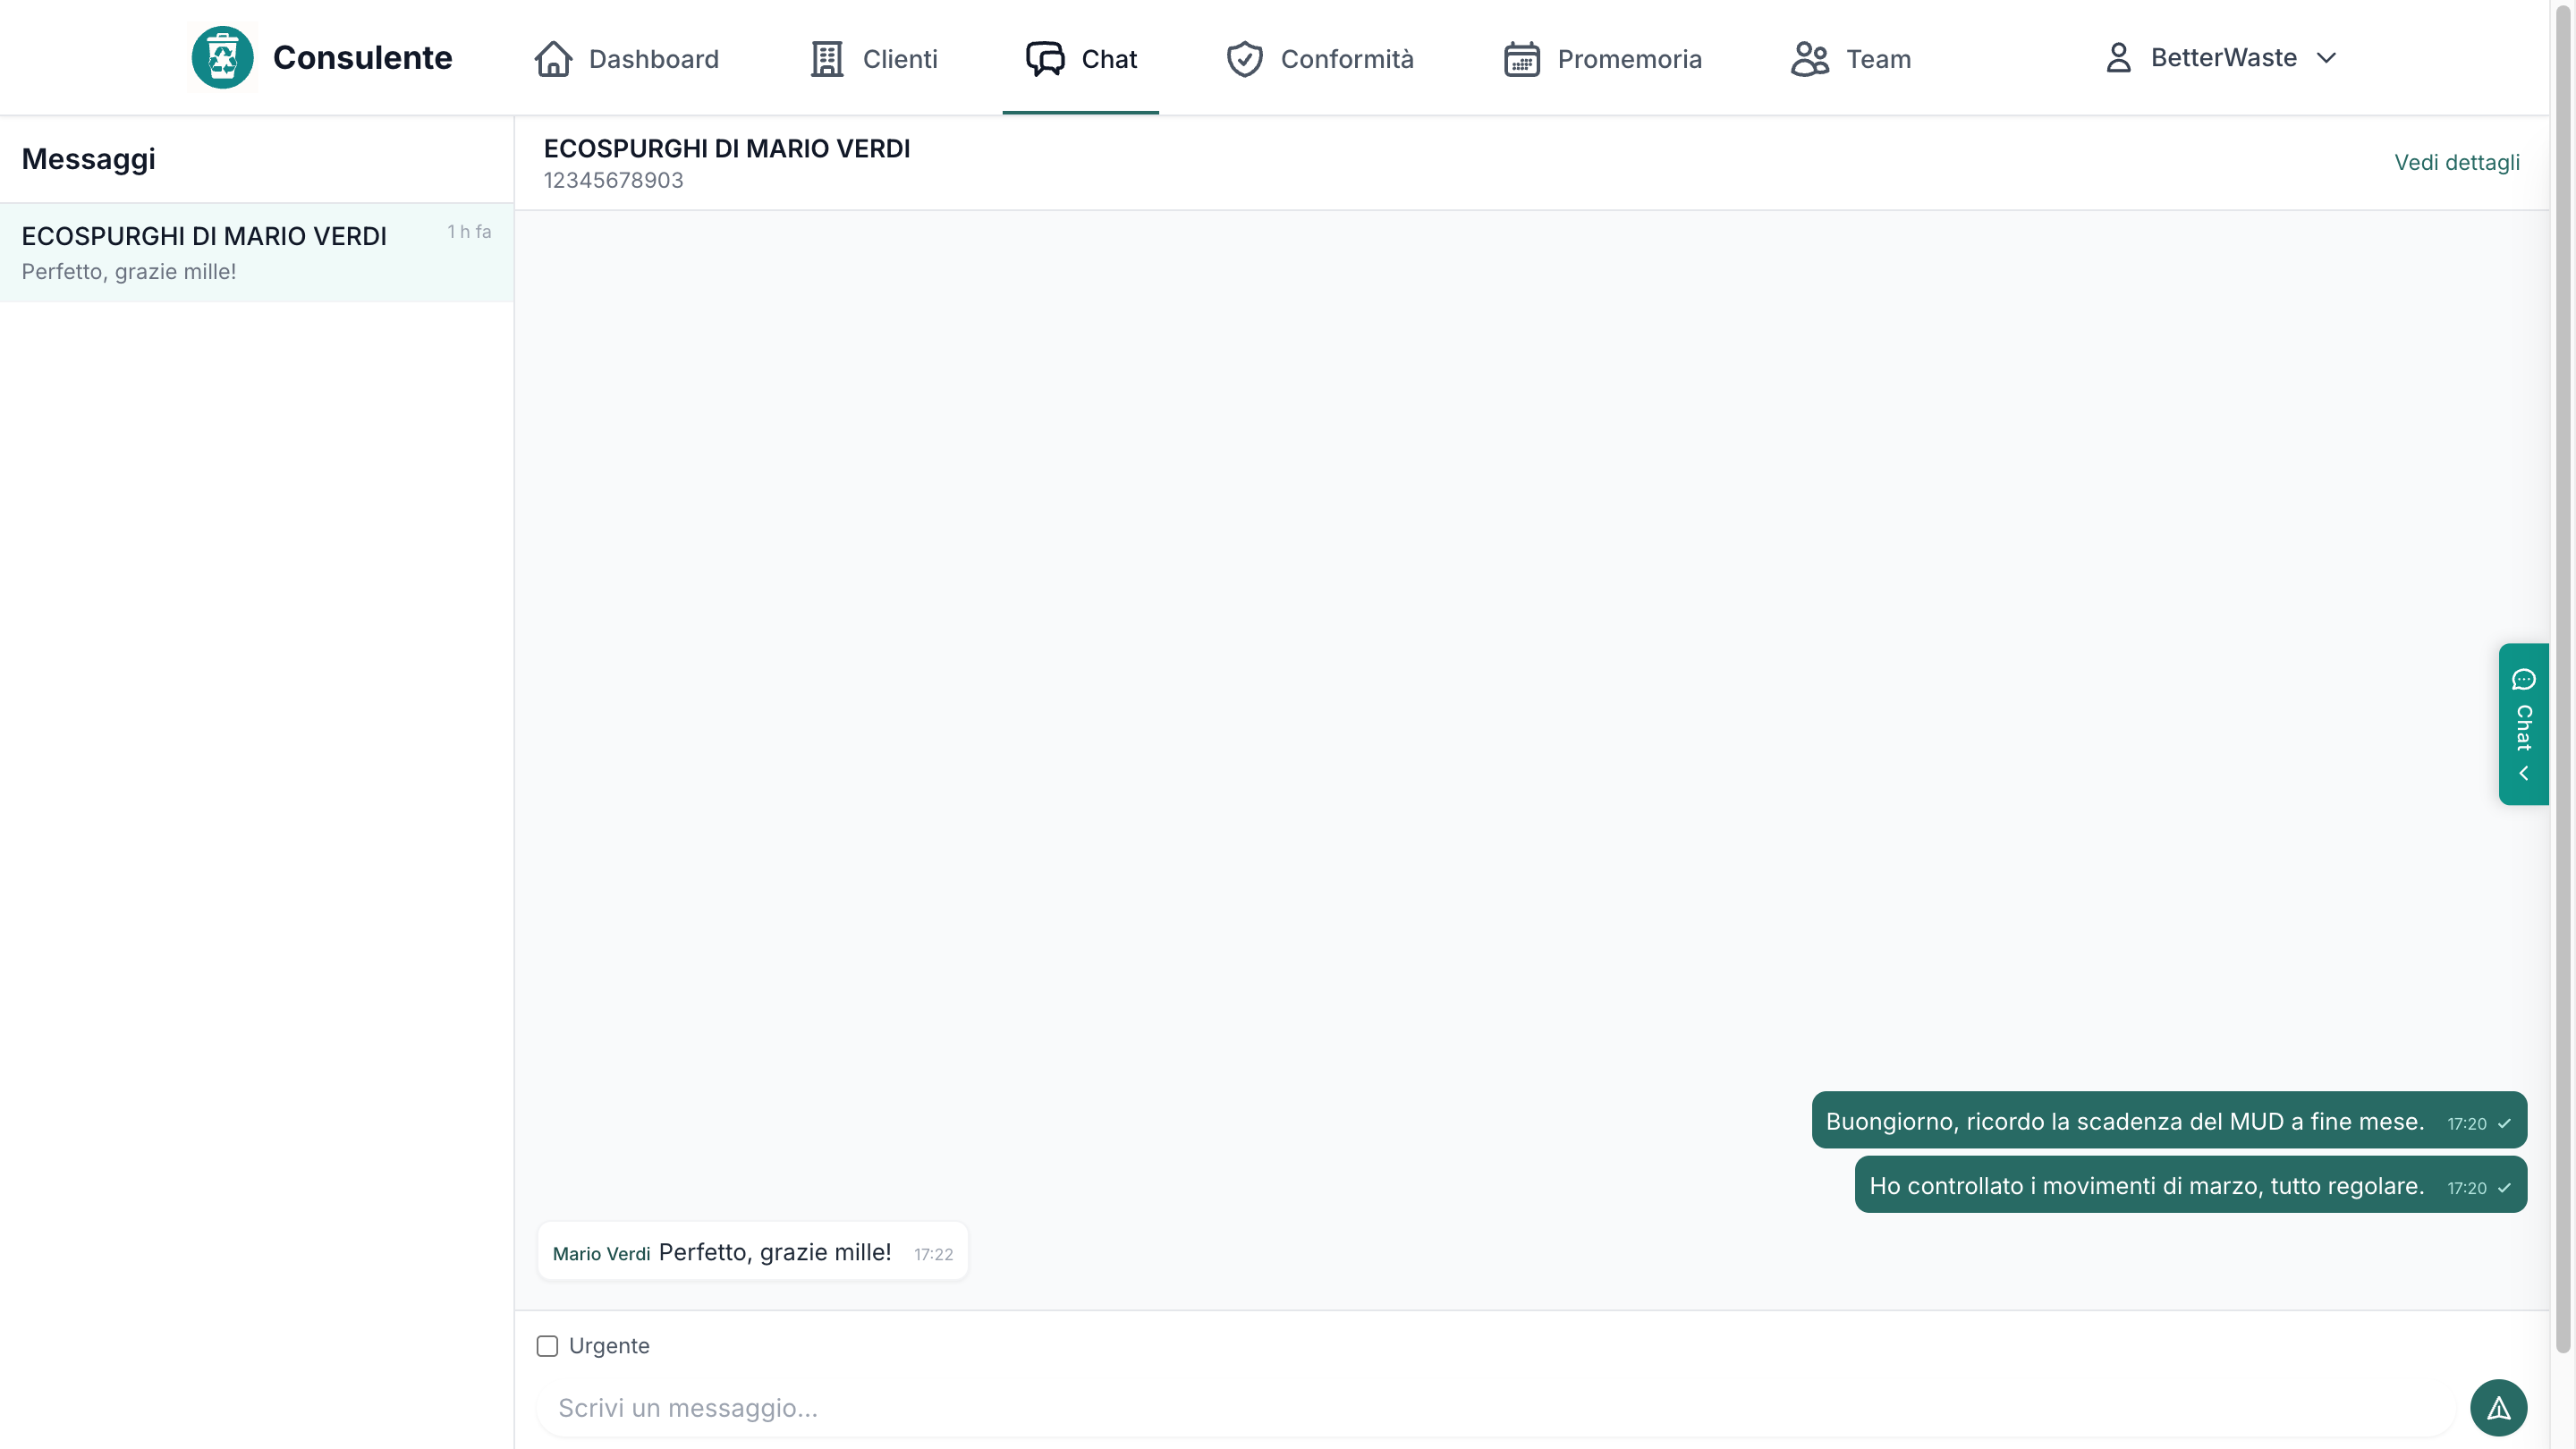
Task: Click 'Ho controllato i movimenti di marzo' message
Action: pos(2190,1185)
